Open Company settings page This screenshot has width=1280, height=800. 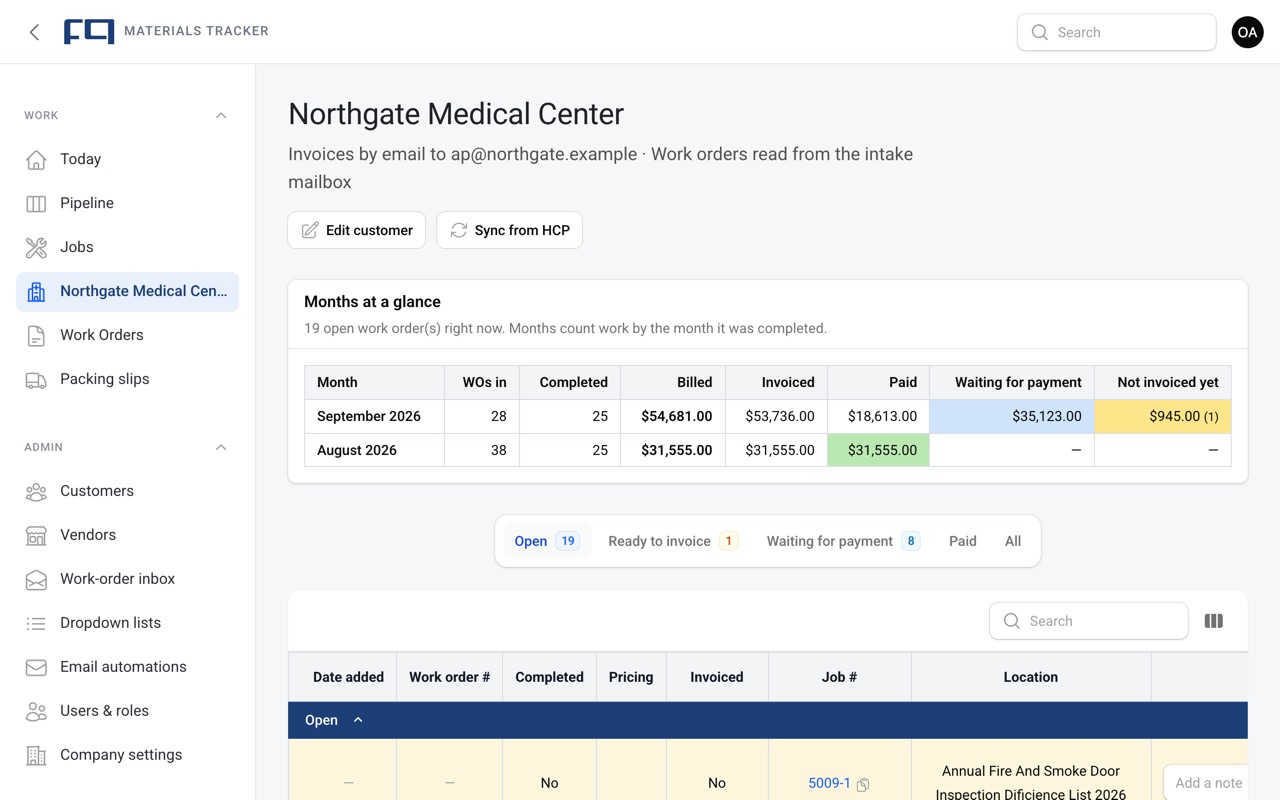(128, 755)
